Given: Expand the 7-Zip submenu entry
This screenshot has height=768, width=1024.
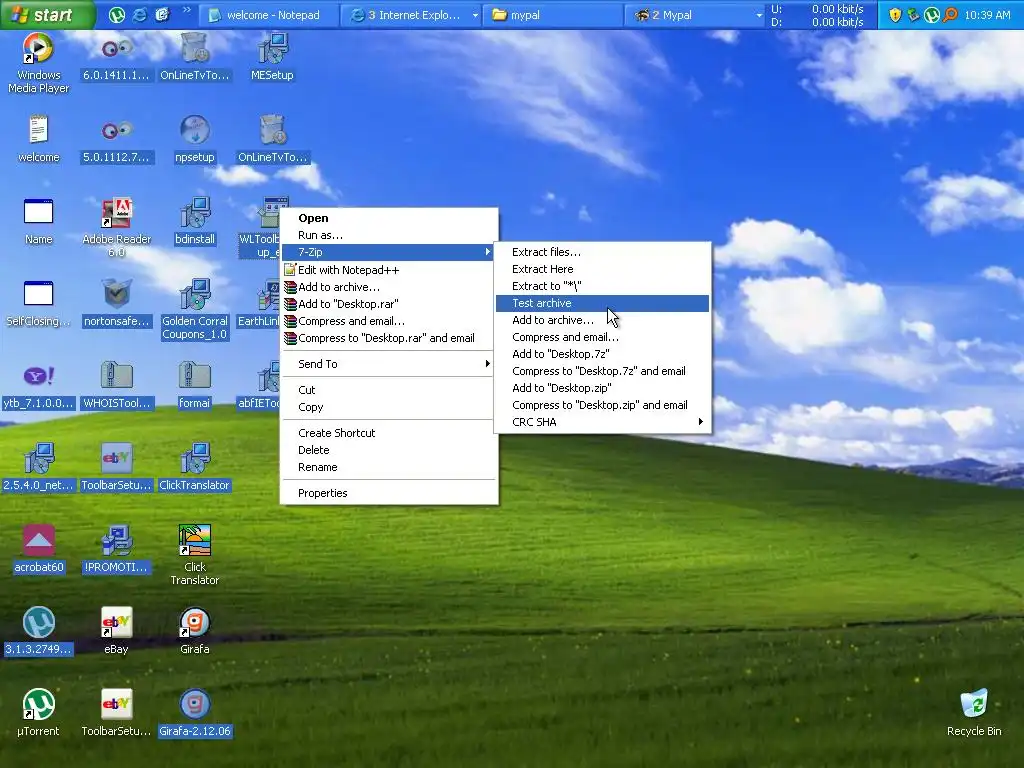Looking at the screenshot, I should pyautogui.click(x=389, y=252).
